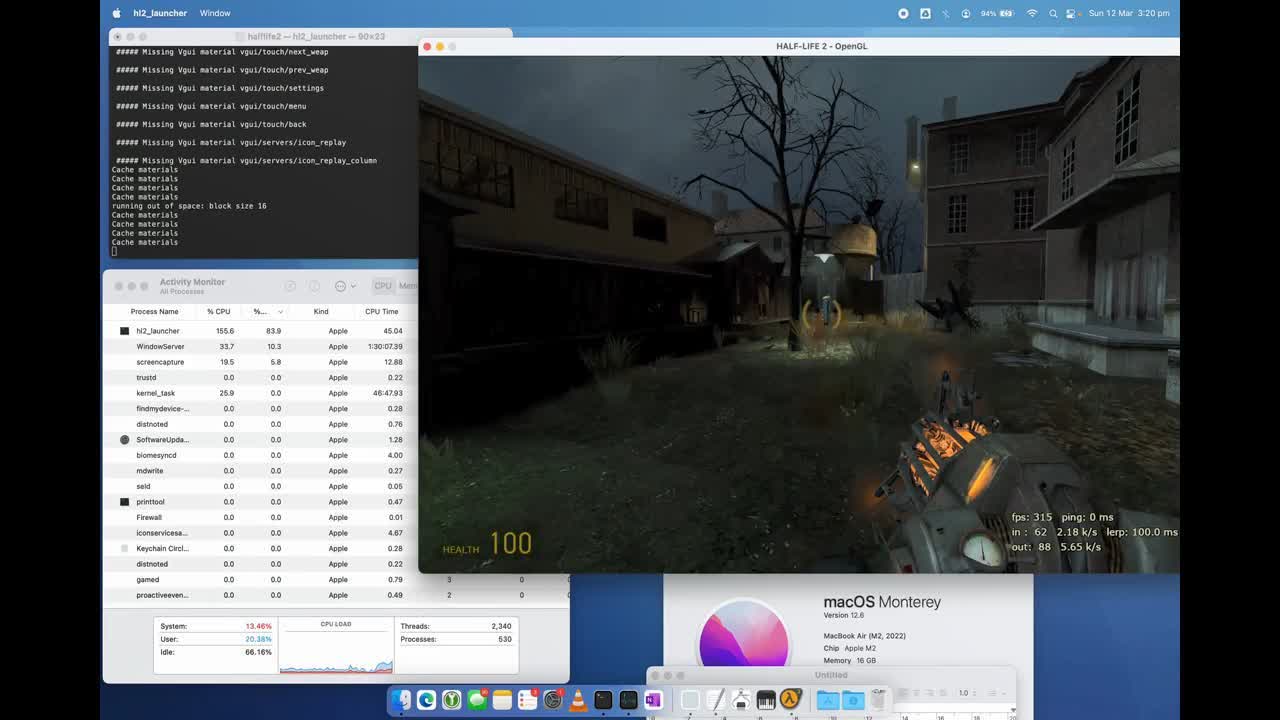The width and height of the screenshot is (1280, 720).
Task: Open Microsoft Edge from the Dock
Action: [x=426, y=700]
